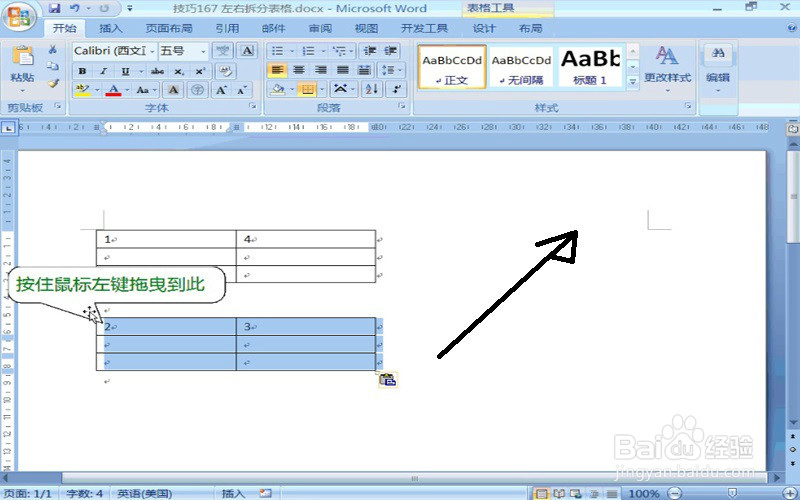Viewport: 800px width, 500px height.
Task: Expand the highlight color dropdown arrow
Action: (x=96, y=90)
